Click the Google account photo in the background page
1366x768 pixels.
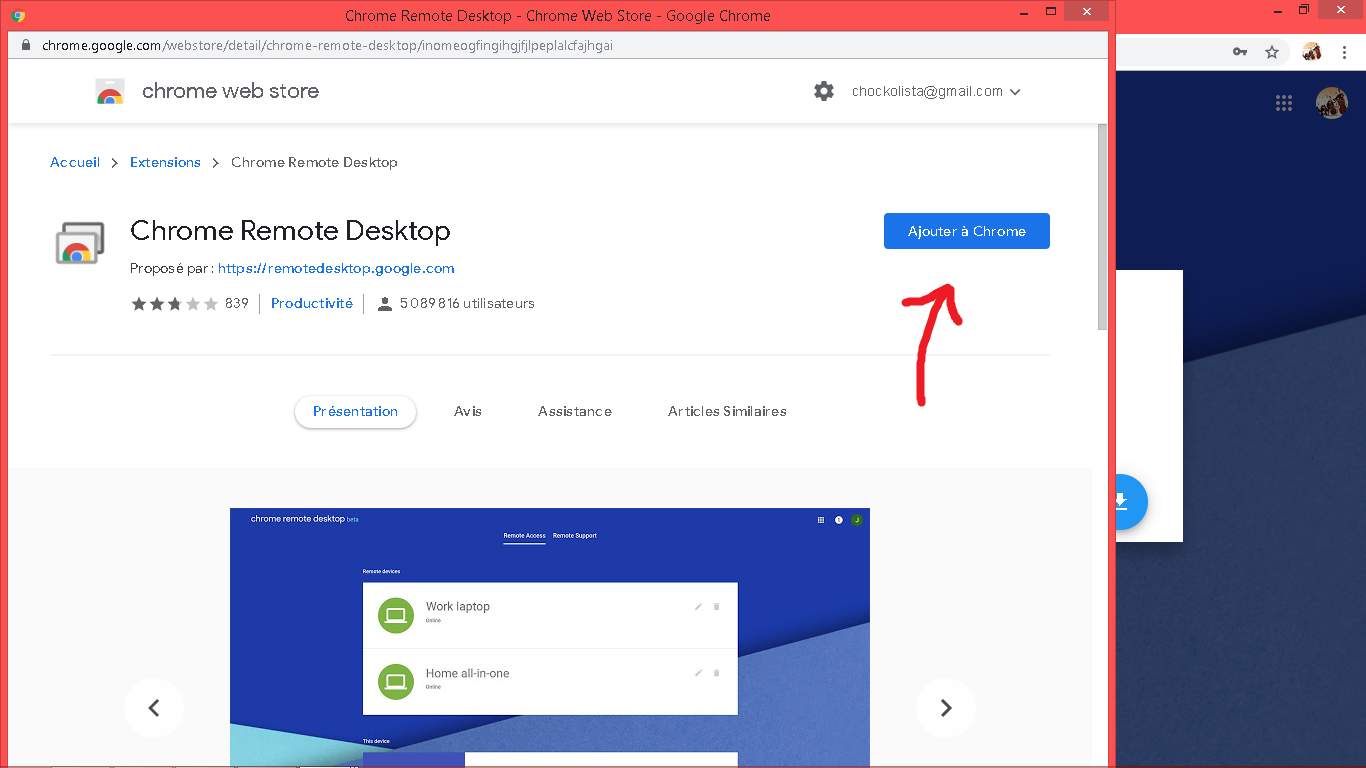pyautogui.click(x=1332, y=103)
